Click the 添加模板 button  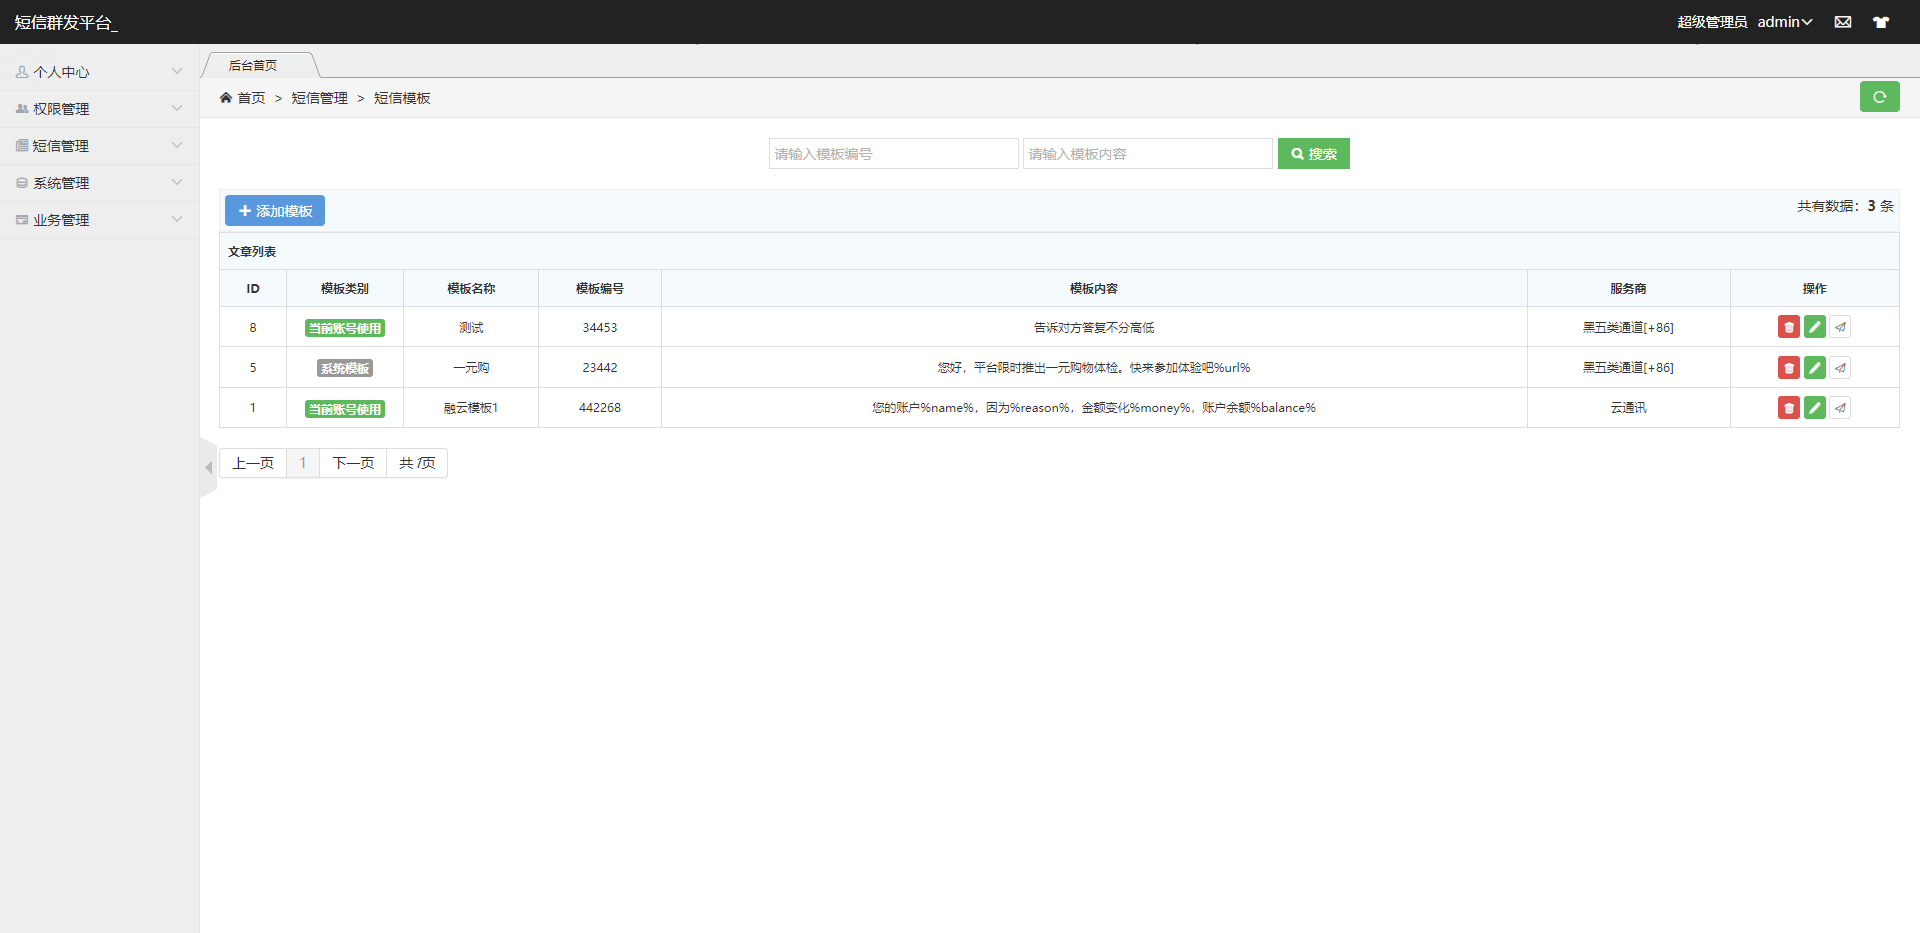point(275,211)
